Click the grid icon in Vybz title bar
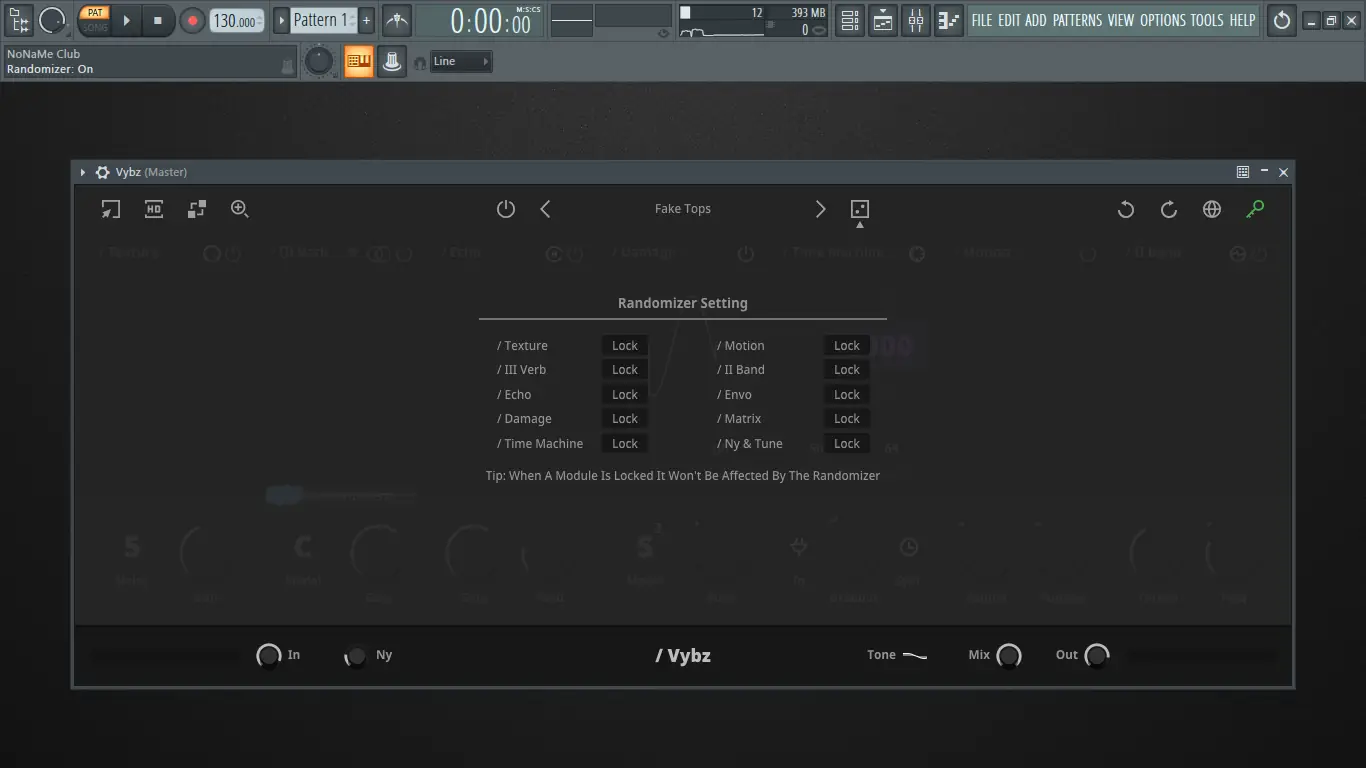The image size is (1366, 768). point(1243,172)
